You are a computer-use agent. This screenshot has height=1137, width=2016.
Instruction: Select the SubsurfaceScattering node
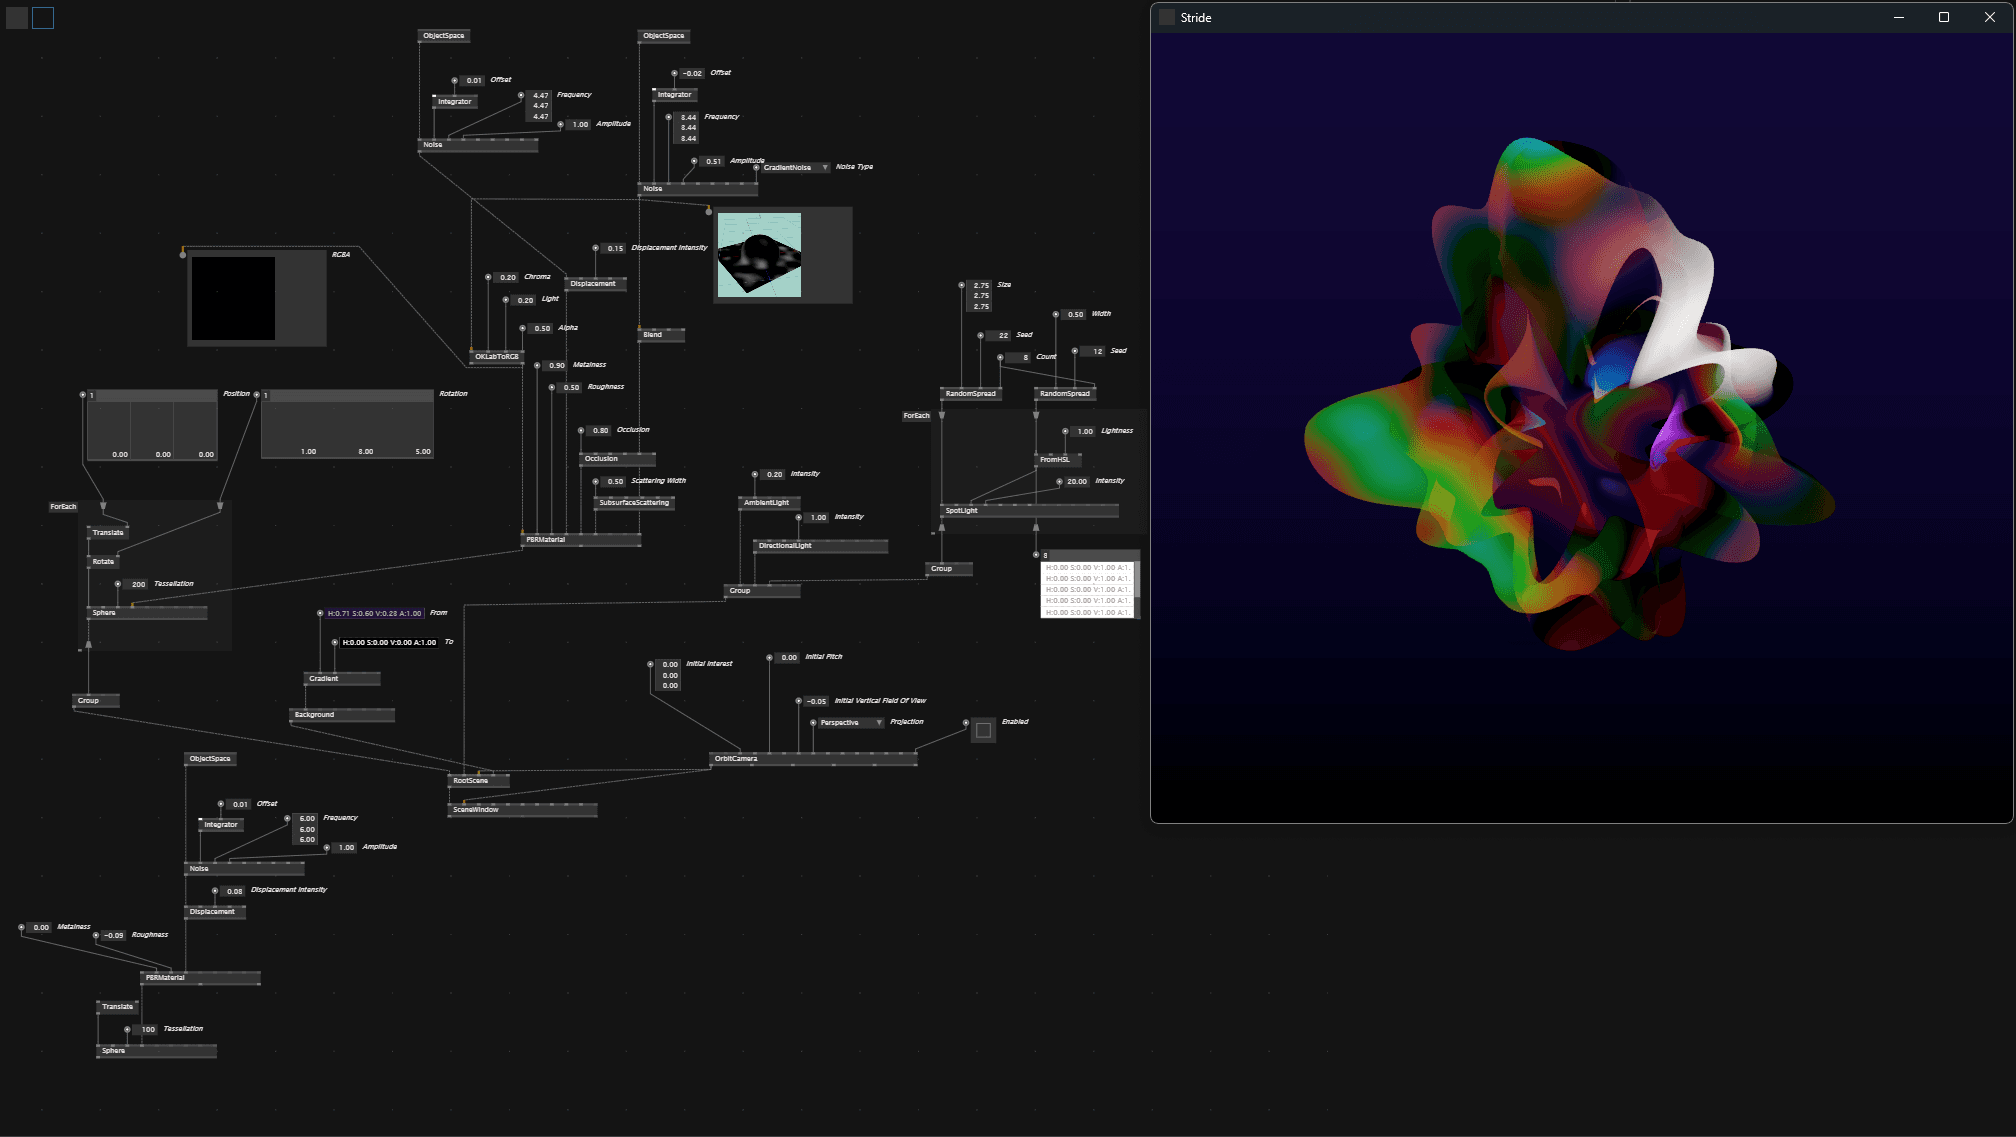(634, 503)
